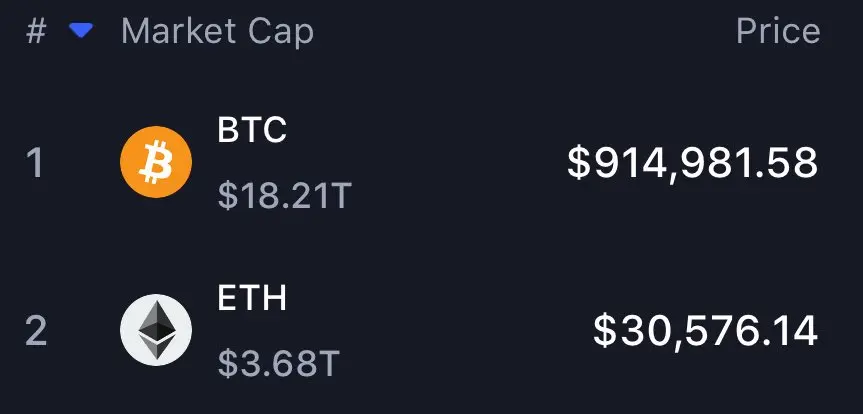Sort by Price column header
The width and height of the screenshot is (863, 414).
point(778,31)
